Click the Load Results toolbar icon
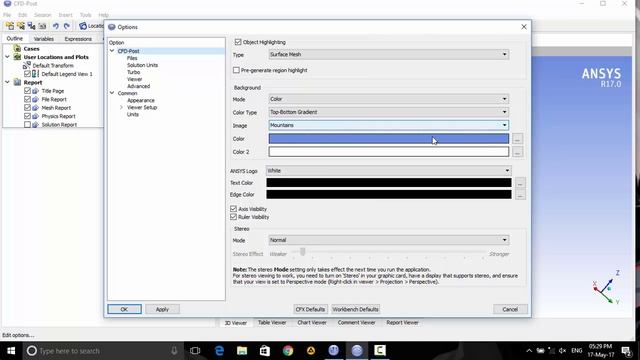Viewport: 640px width, 360px height. (10, 26)
